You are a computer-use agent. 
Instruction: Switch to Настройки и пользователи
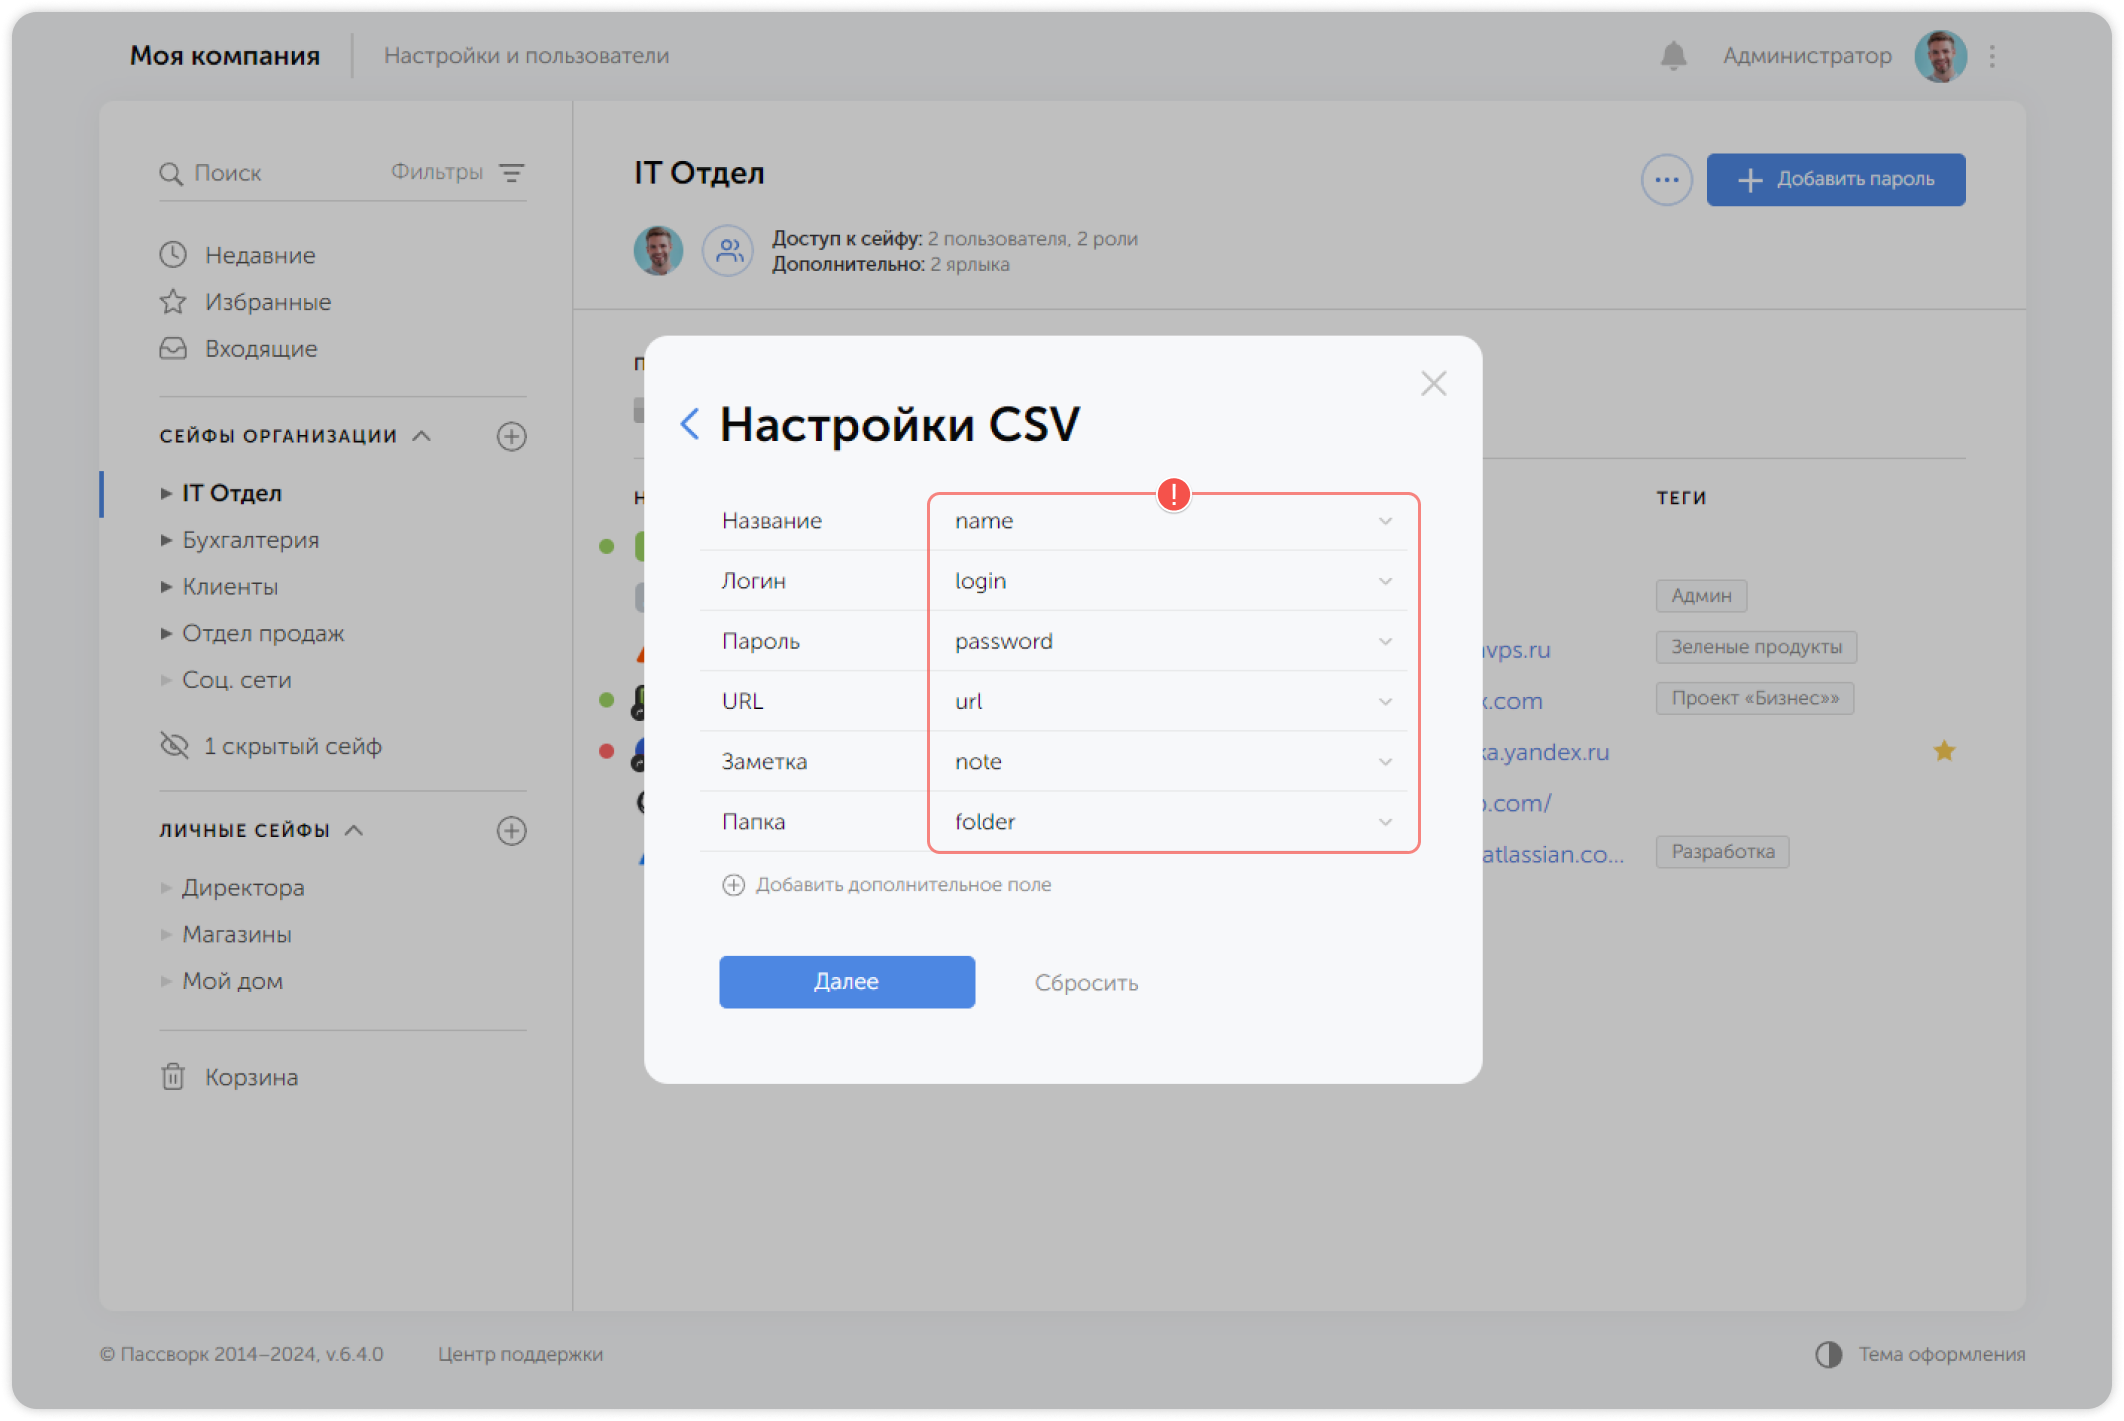click(528, 56)
